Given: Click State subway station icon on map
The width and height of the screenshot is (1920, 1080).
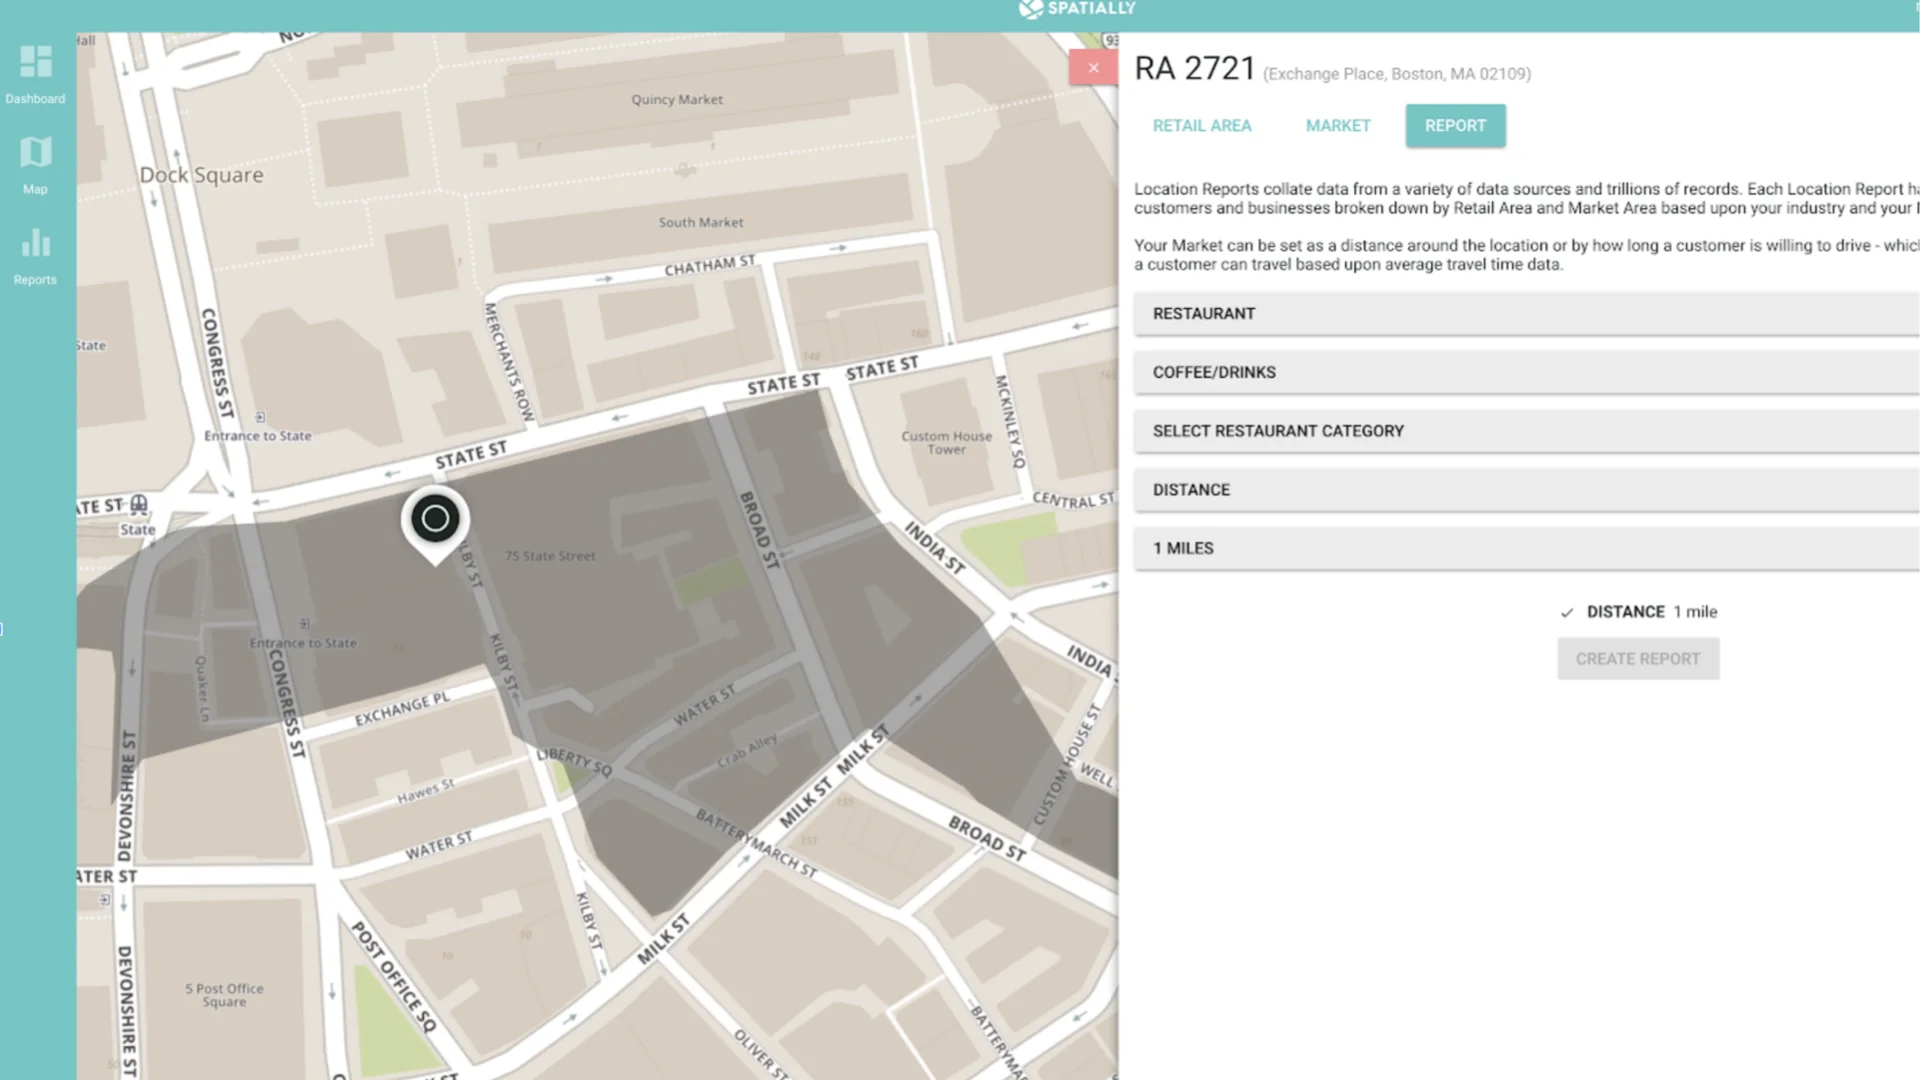Looking at the screenshot, I should pyautogui.click(x=139, y=504).
